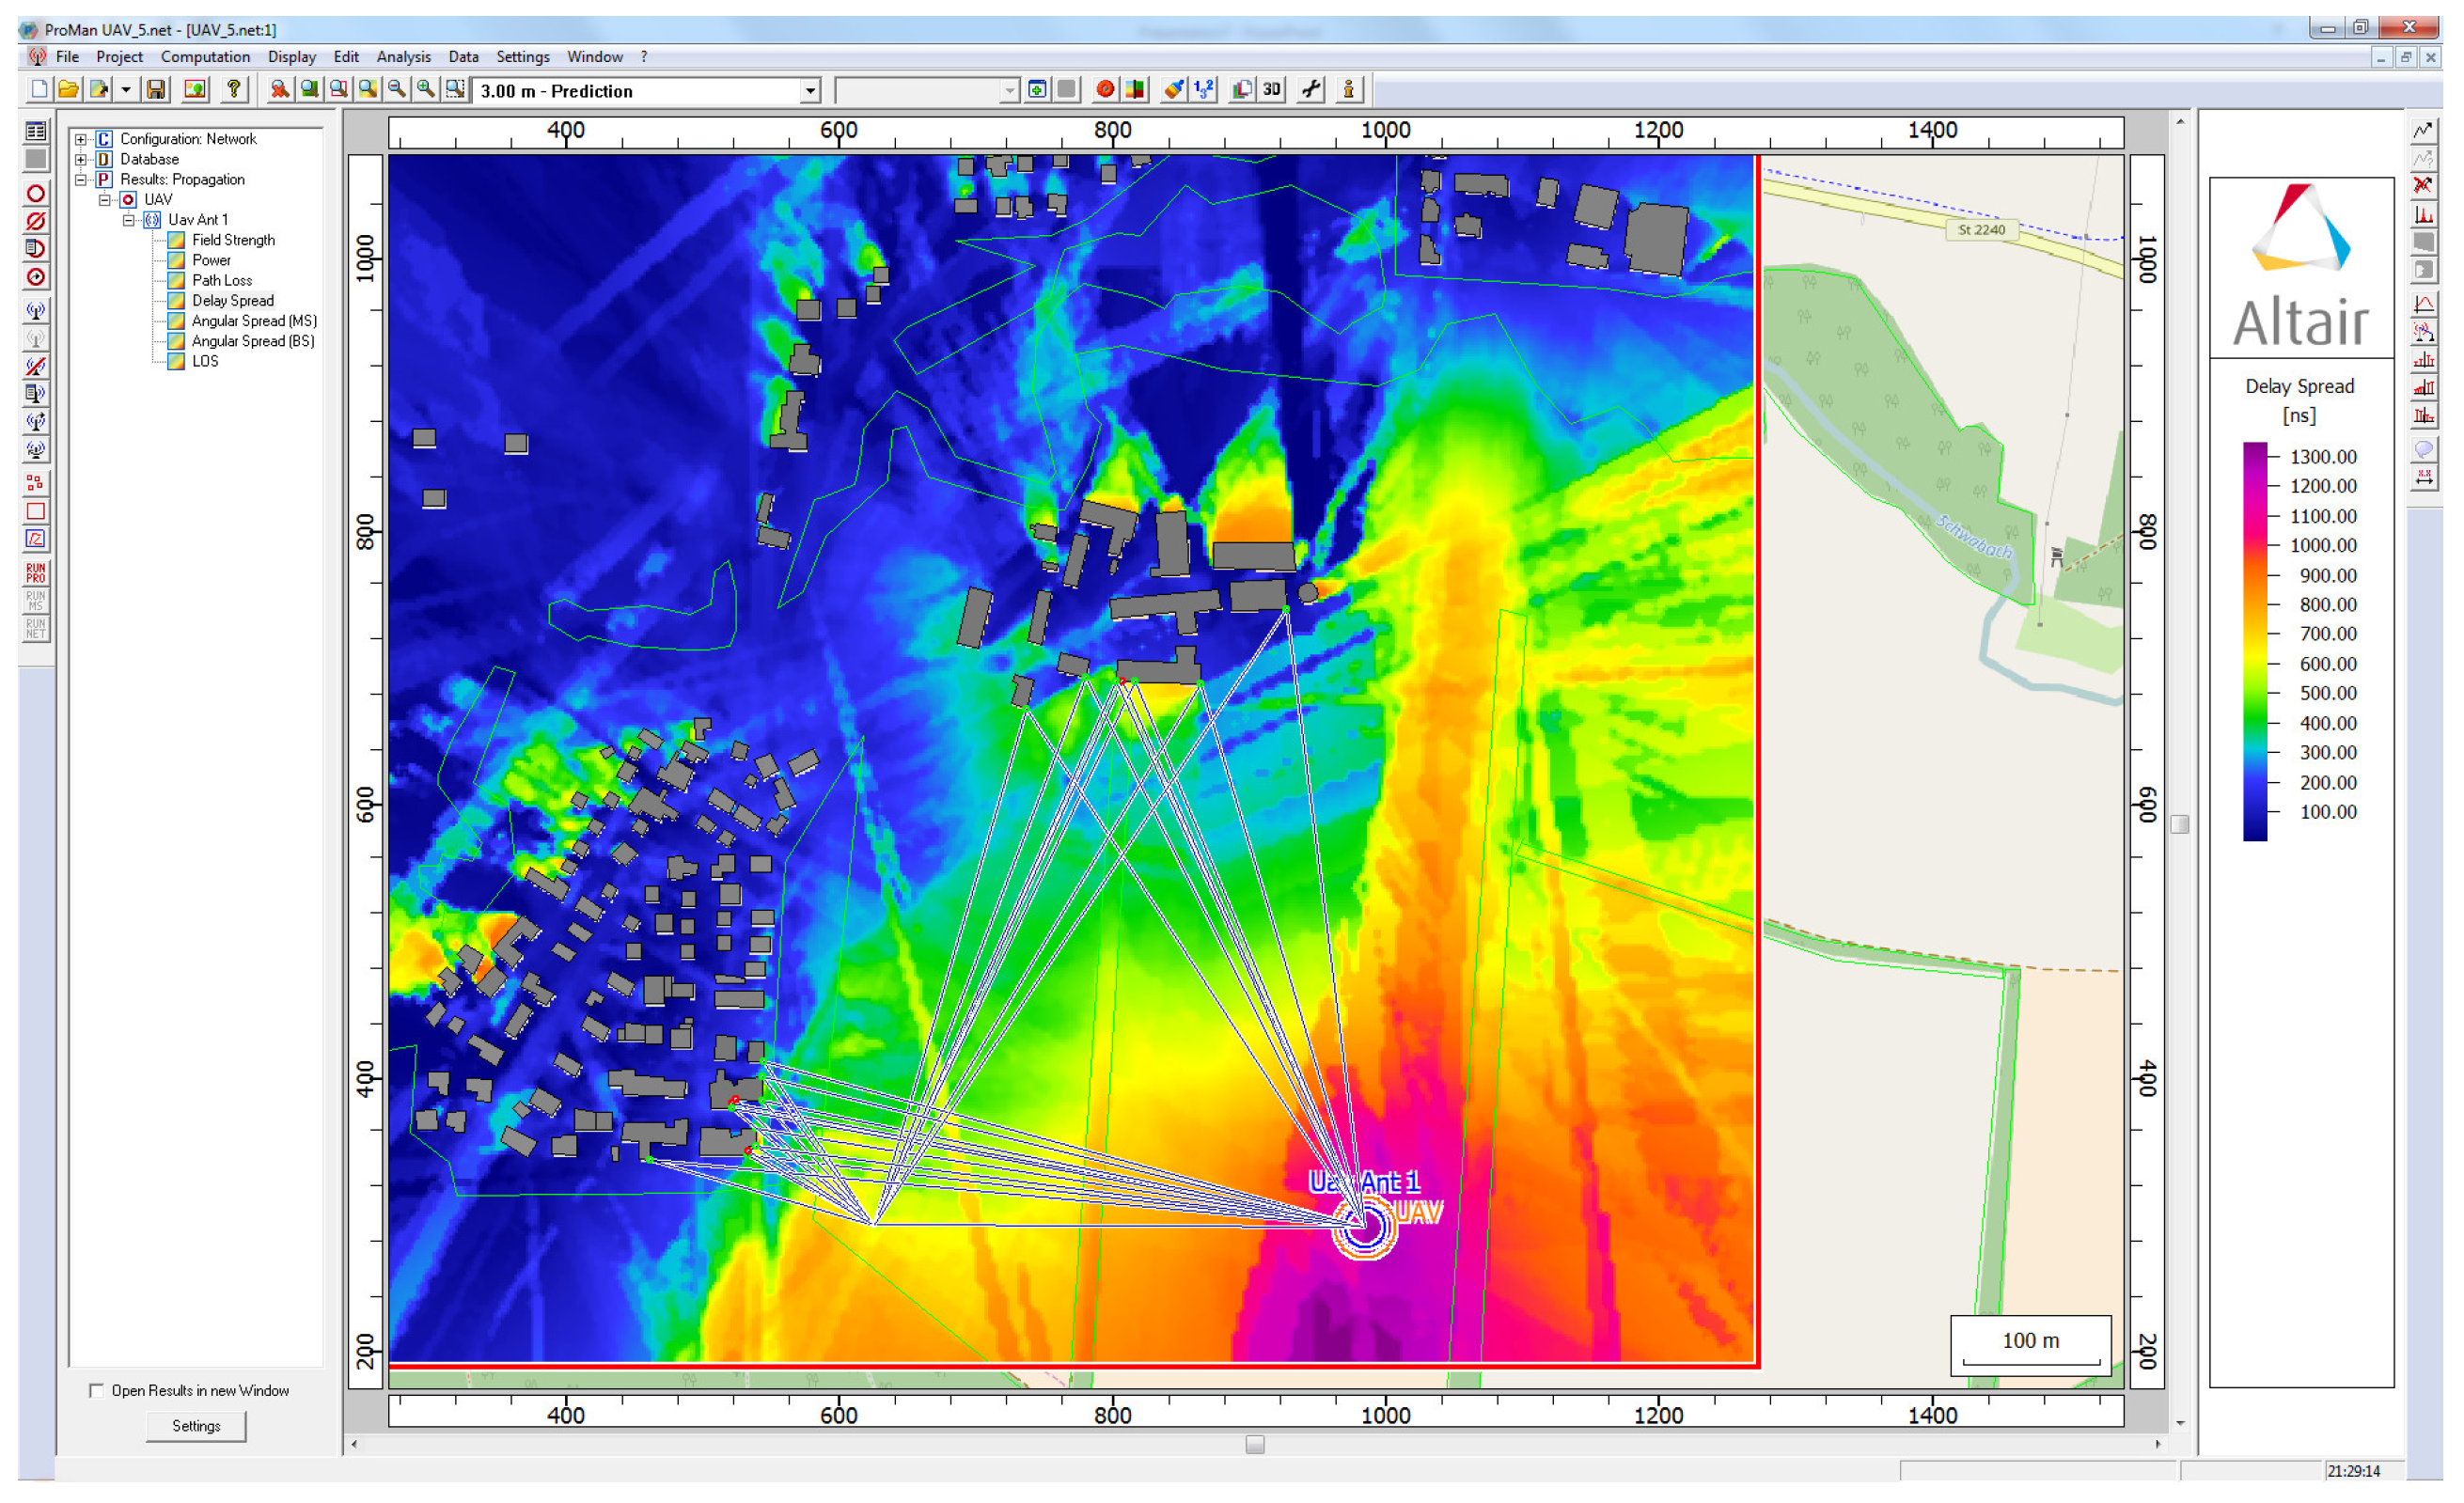The image size is (2464, 1503).
Task: Click the horizontal scrollbar thumb below map
Action: coord(1255,1445)
